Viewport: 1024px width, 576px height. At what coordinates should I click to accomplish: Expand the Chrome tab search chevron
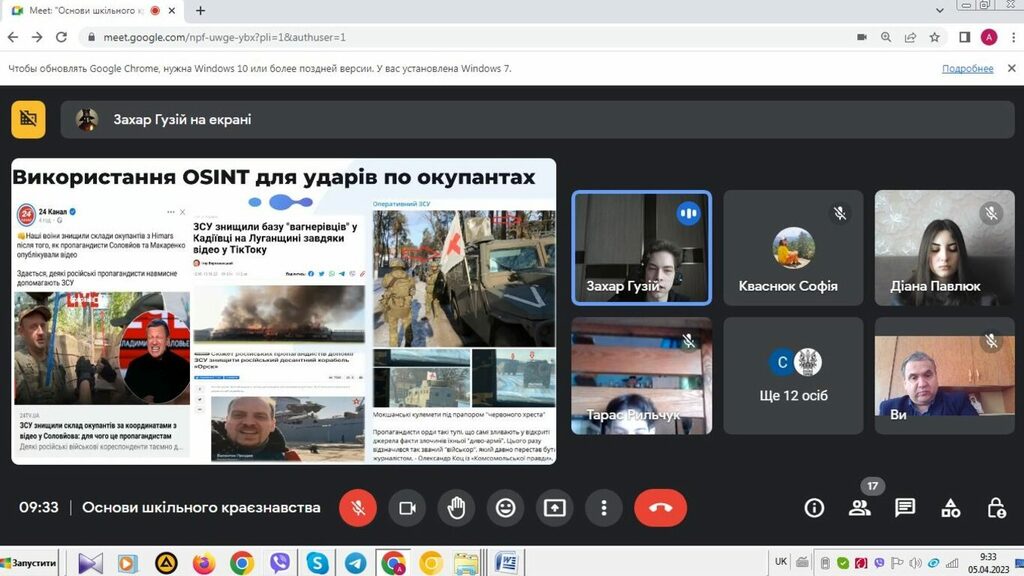tap(940, 10)
